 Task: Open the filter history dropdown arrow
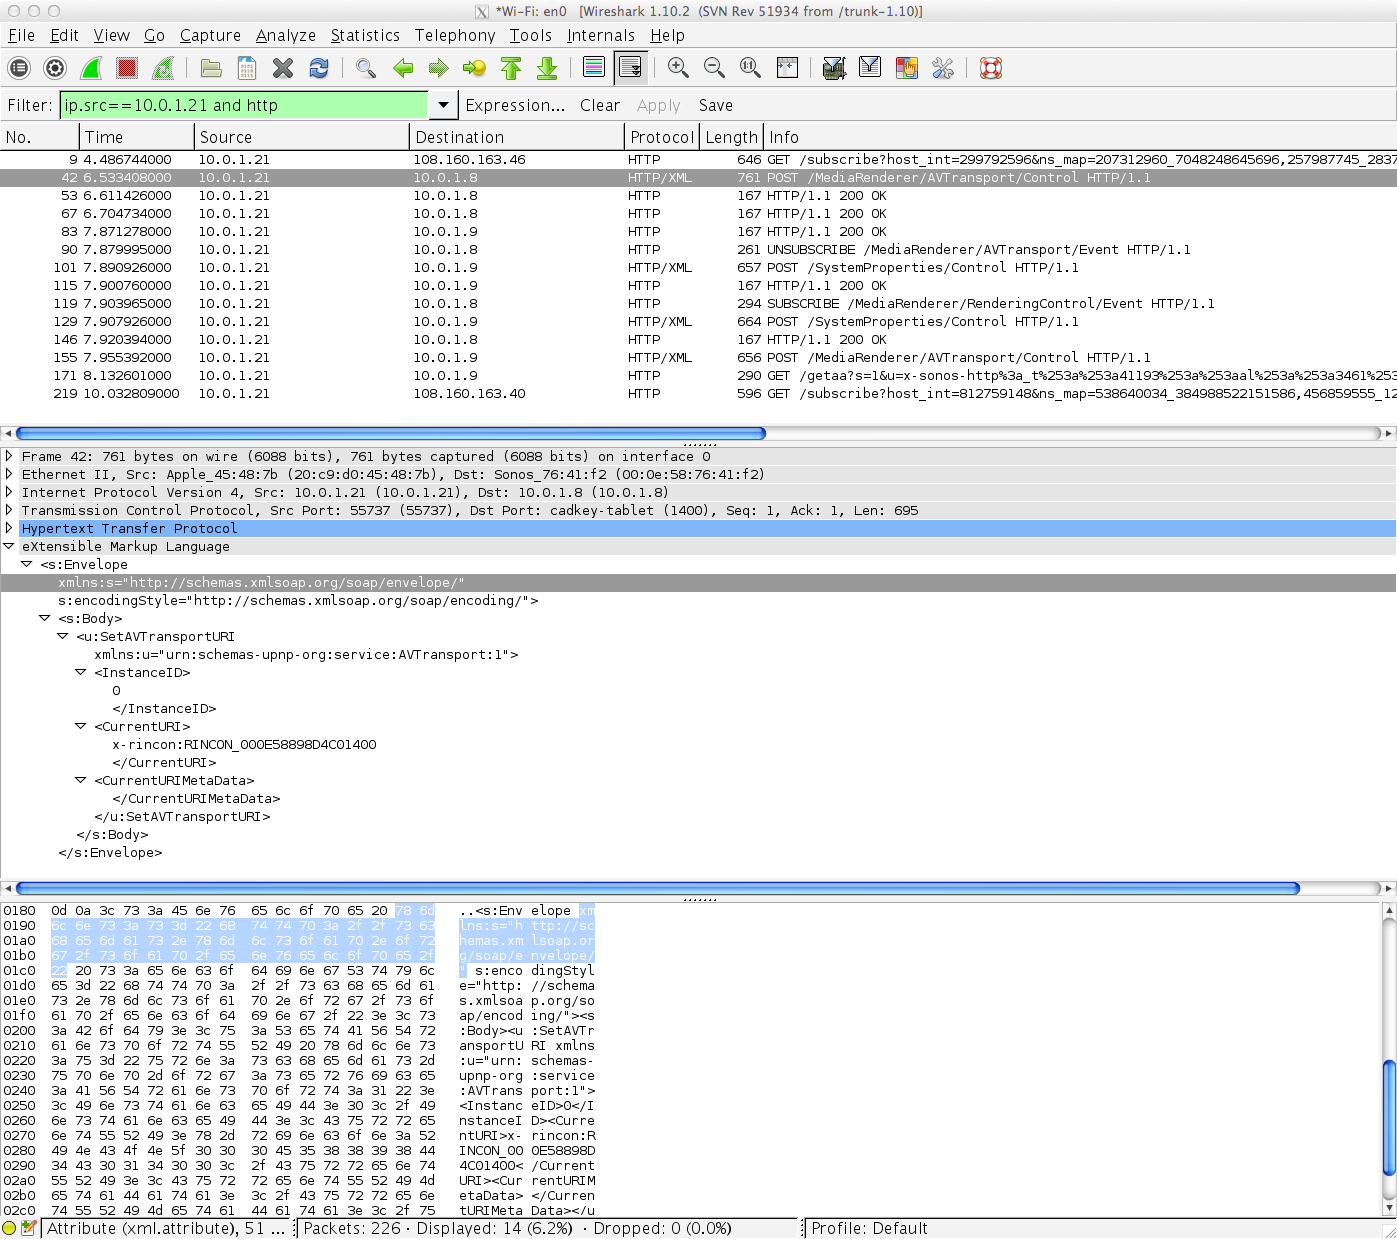click(x=443, y=105)
